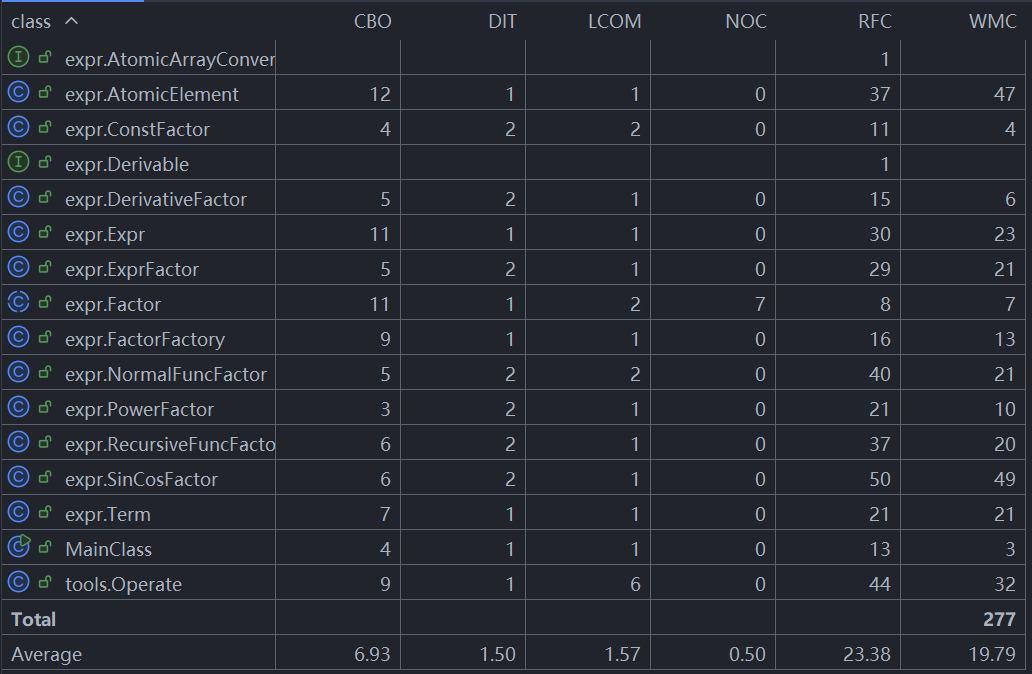
Task: Select the expr.FactorFactory entry
Action: pos(513,339)
